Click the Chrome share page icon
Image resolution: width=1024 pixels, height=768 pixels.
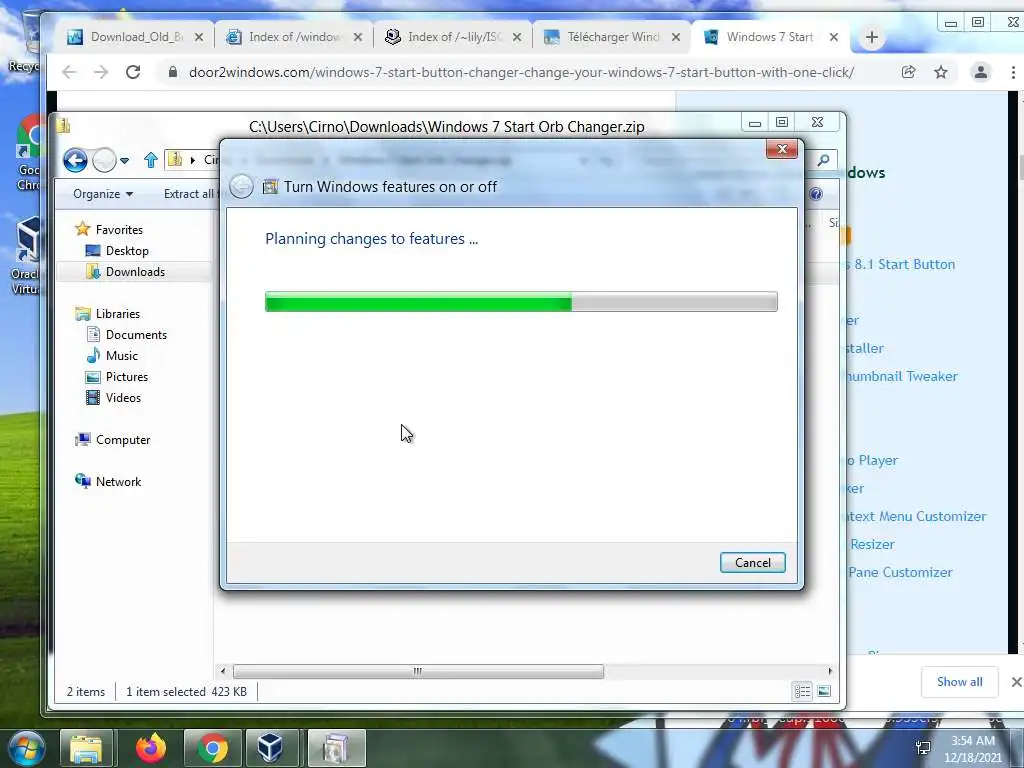pyautogui.click(x=908, y=72)
